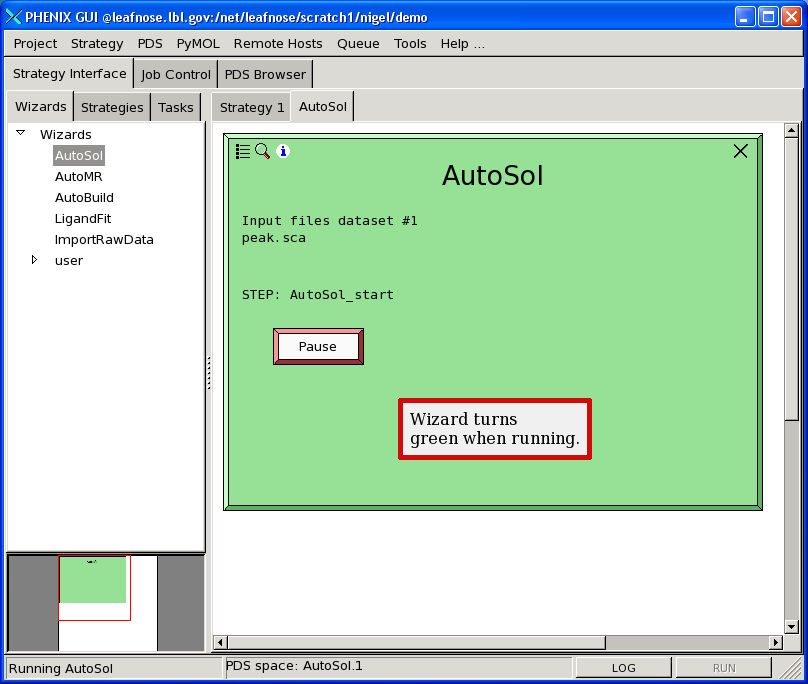Close the AutoSol wizard panel with X

(740, 151)
